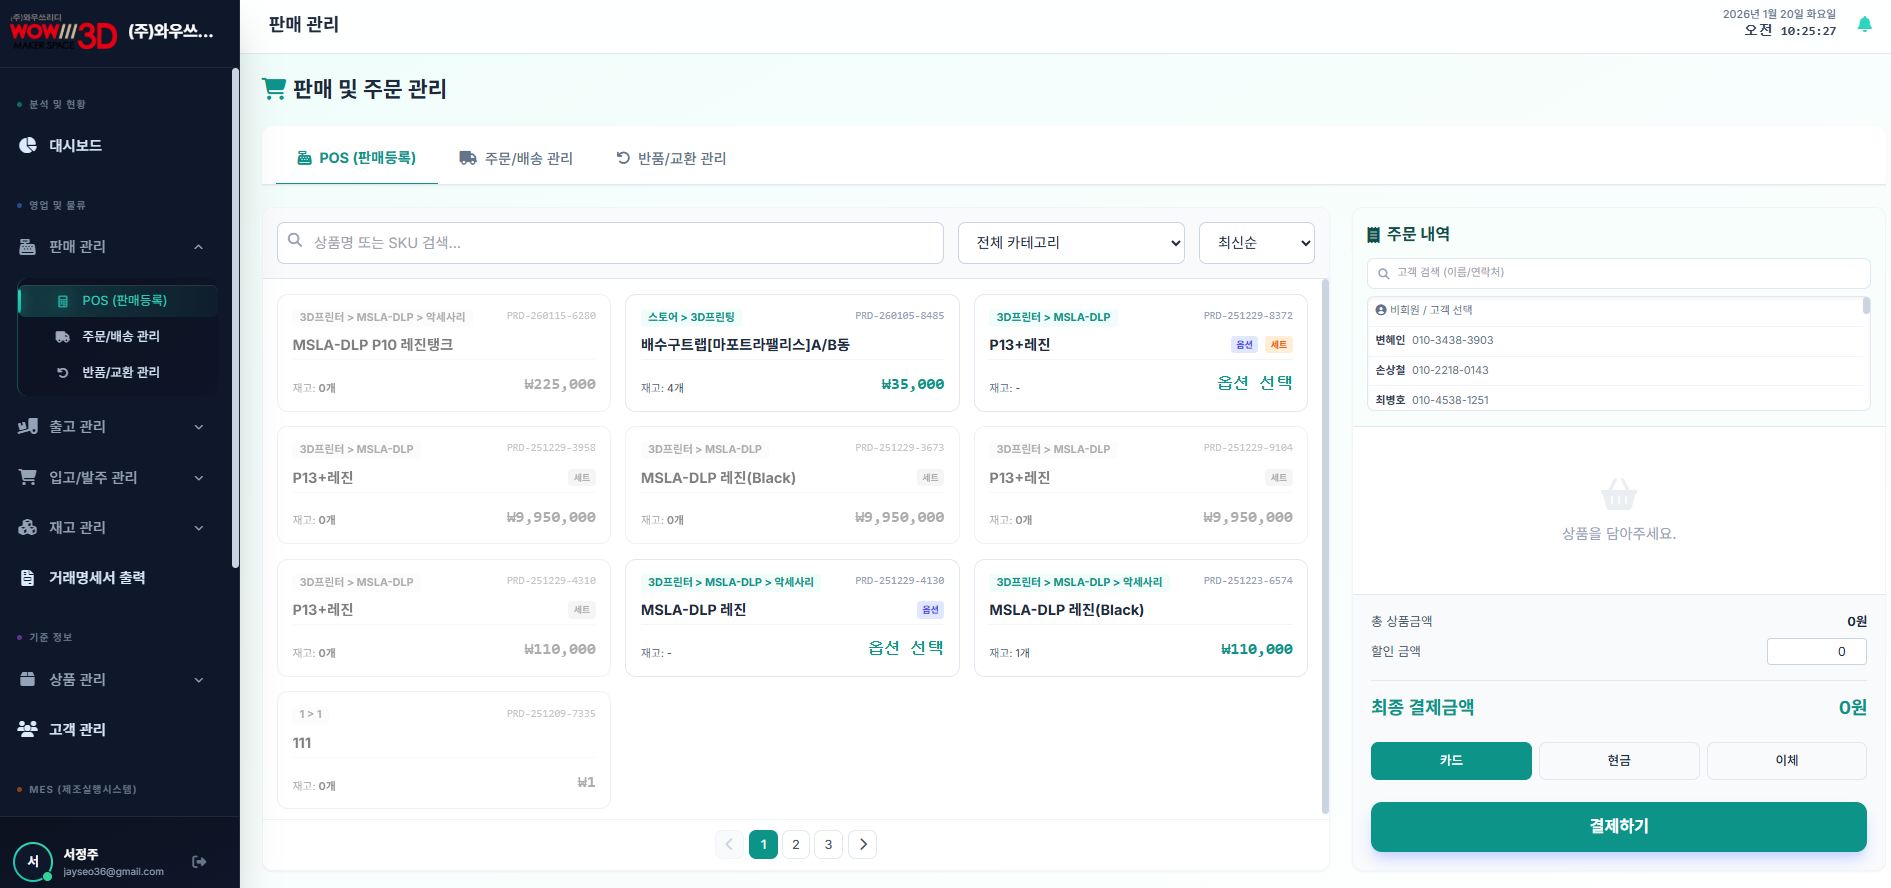Select 현금 payment method
This screenshot has height=888, width=1891.
(x=1618, y=761)
